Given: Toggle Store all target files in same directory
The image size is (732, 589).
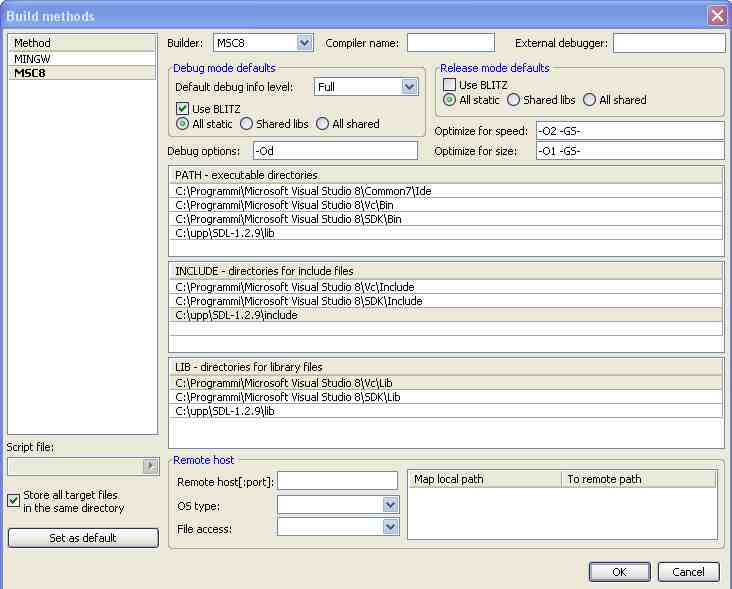Looking at the screenshot, I should pyautogui.click(x=14, y=501).
